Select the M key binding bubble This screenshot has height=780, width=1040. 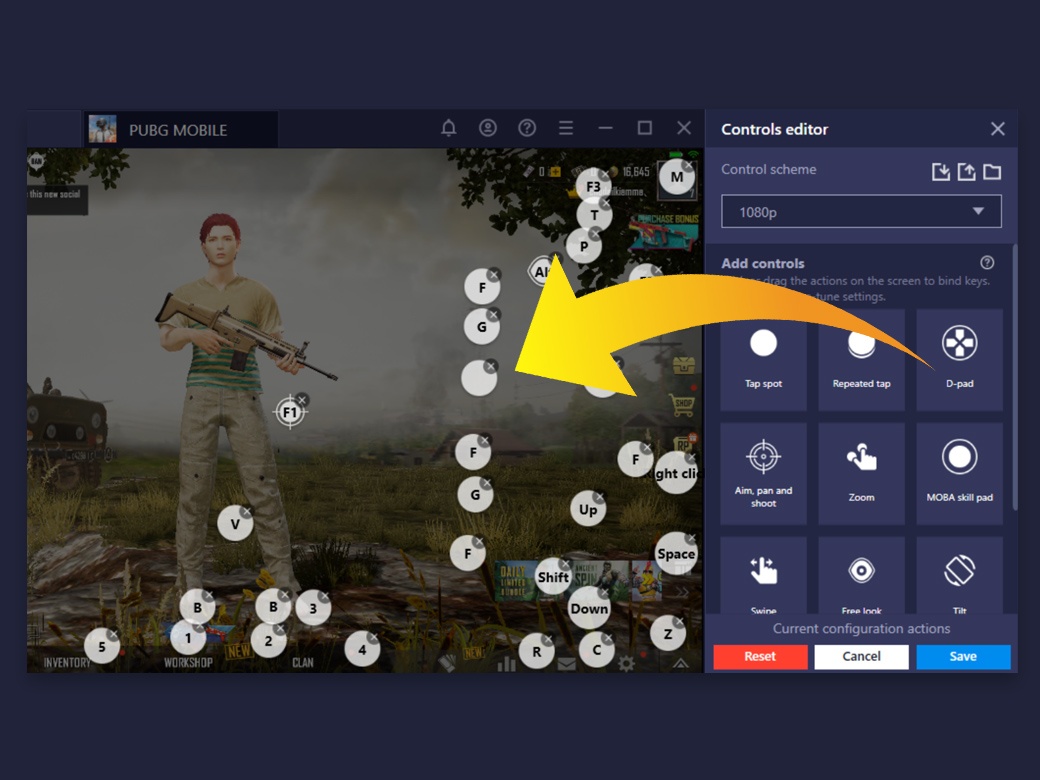(677, 177)
